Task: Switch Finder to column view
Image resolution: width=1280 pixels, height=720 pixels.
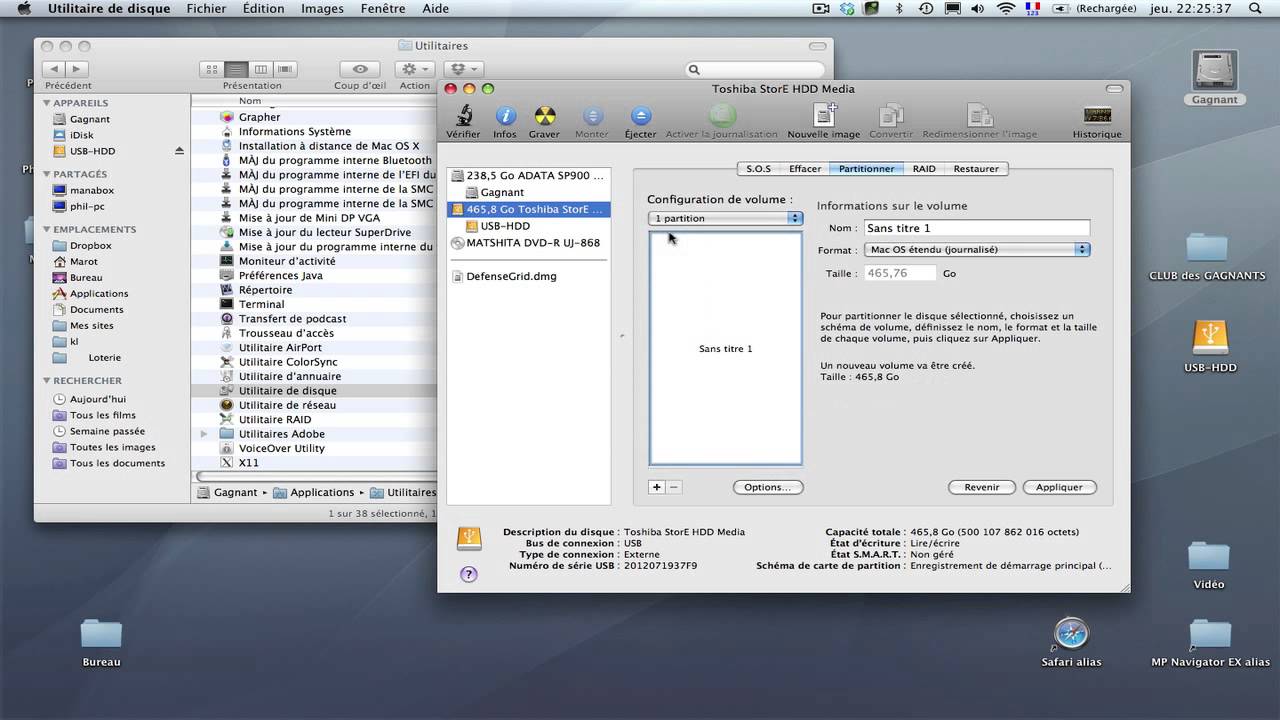Action: pos(261,69)
